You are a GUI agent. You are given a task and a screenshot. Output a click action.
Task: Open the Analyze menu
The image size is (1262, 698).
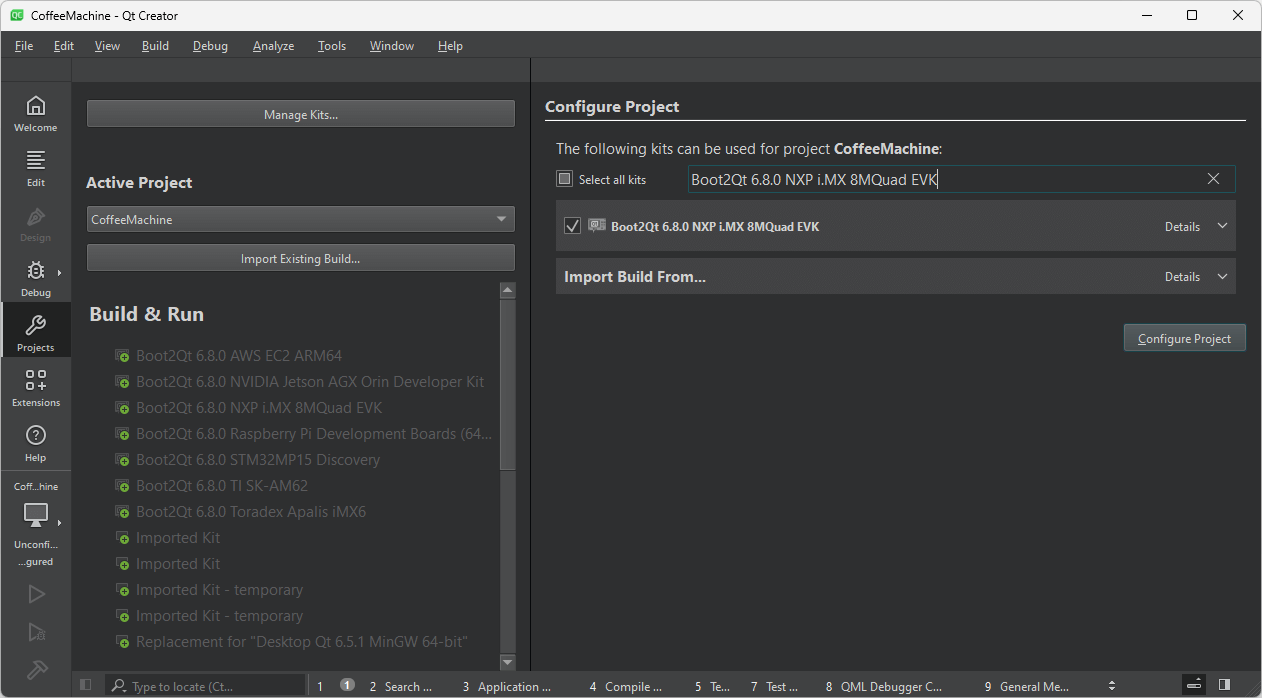pos(273,46)
